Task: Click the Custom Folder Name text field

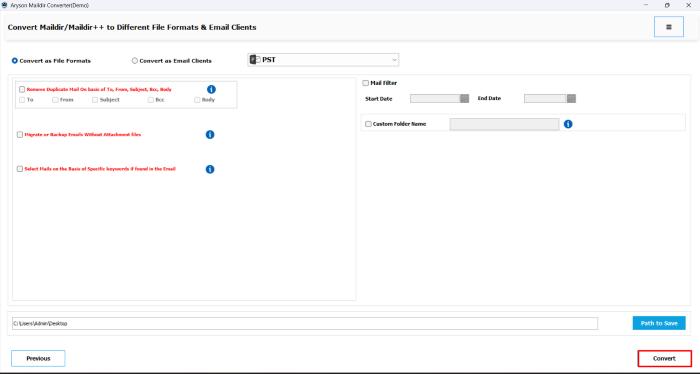Action: pos(504,124)
